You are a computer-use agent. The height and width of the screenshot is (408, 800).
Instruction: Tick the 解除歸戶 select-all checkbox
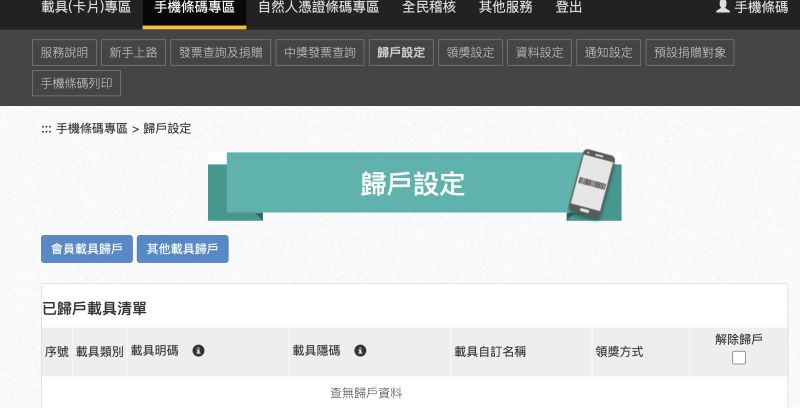[x=738, y=358]
